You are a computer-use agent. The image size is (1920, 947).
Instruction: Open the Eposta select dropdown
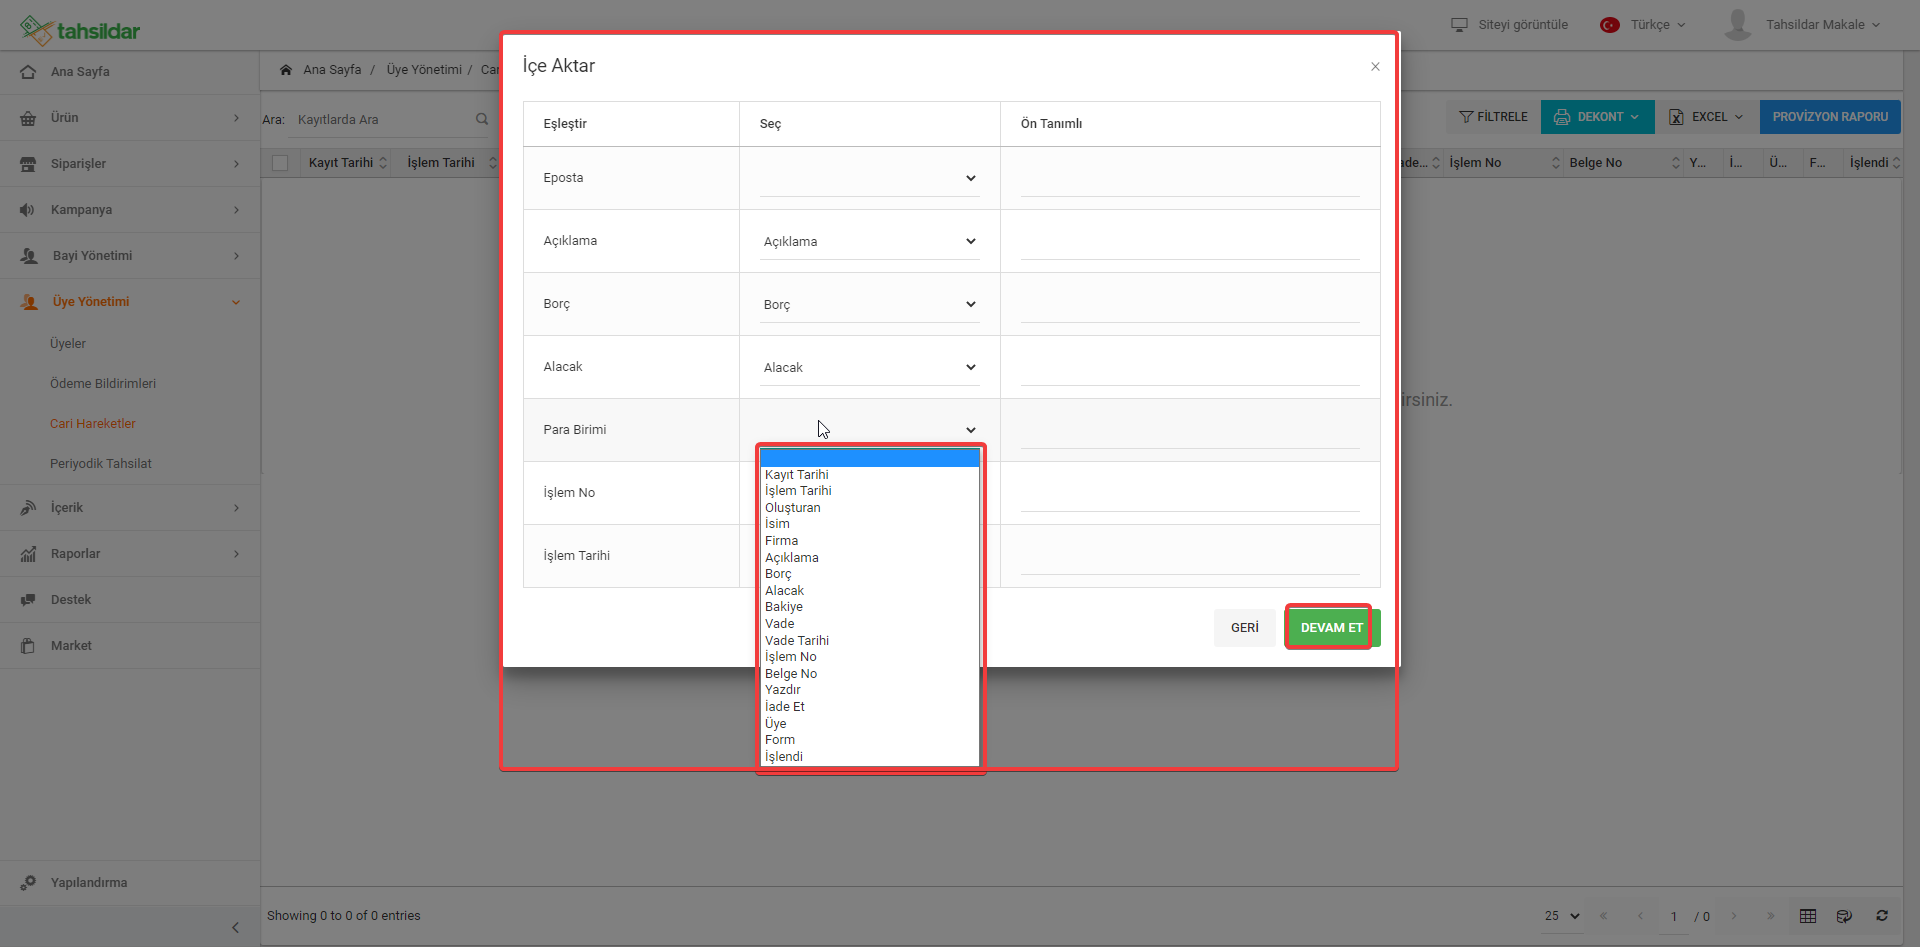[x=869, y=178]
